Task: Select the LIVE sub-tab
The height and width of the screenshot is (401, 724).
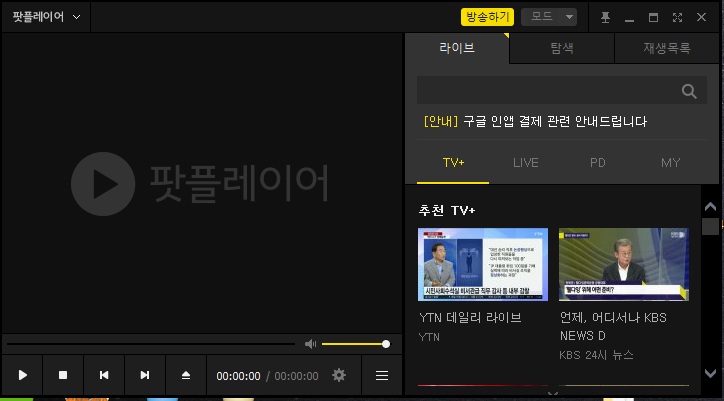Action: click(525, 163)
